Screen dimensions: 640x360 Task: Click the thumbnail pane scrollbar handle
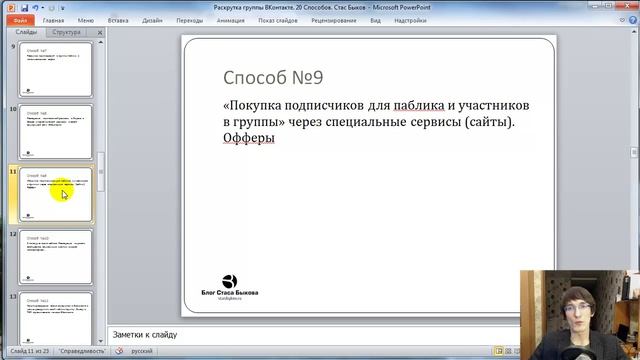point(101,171)
